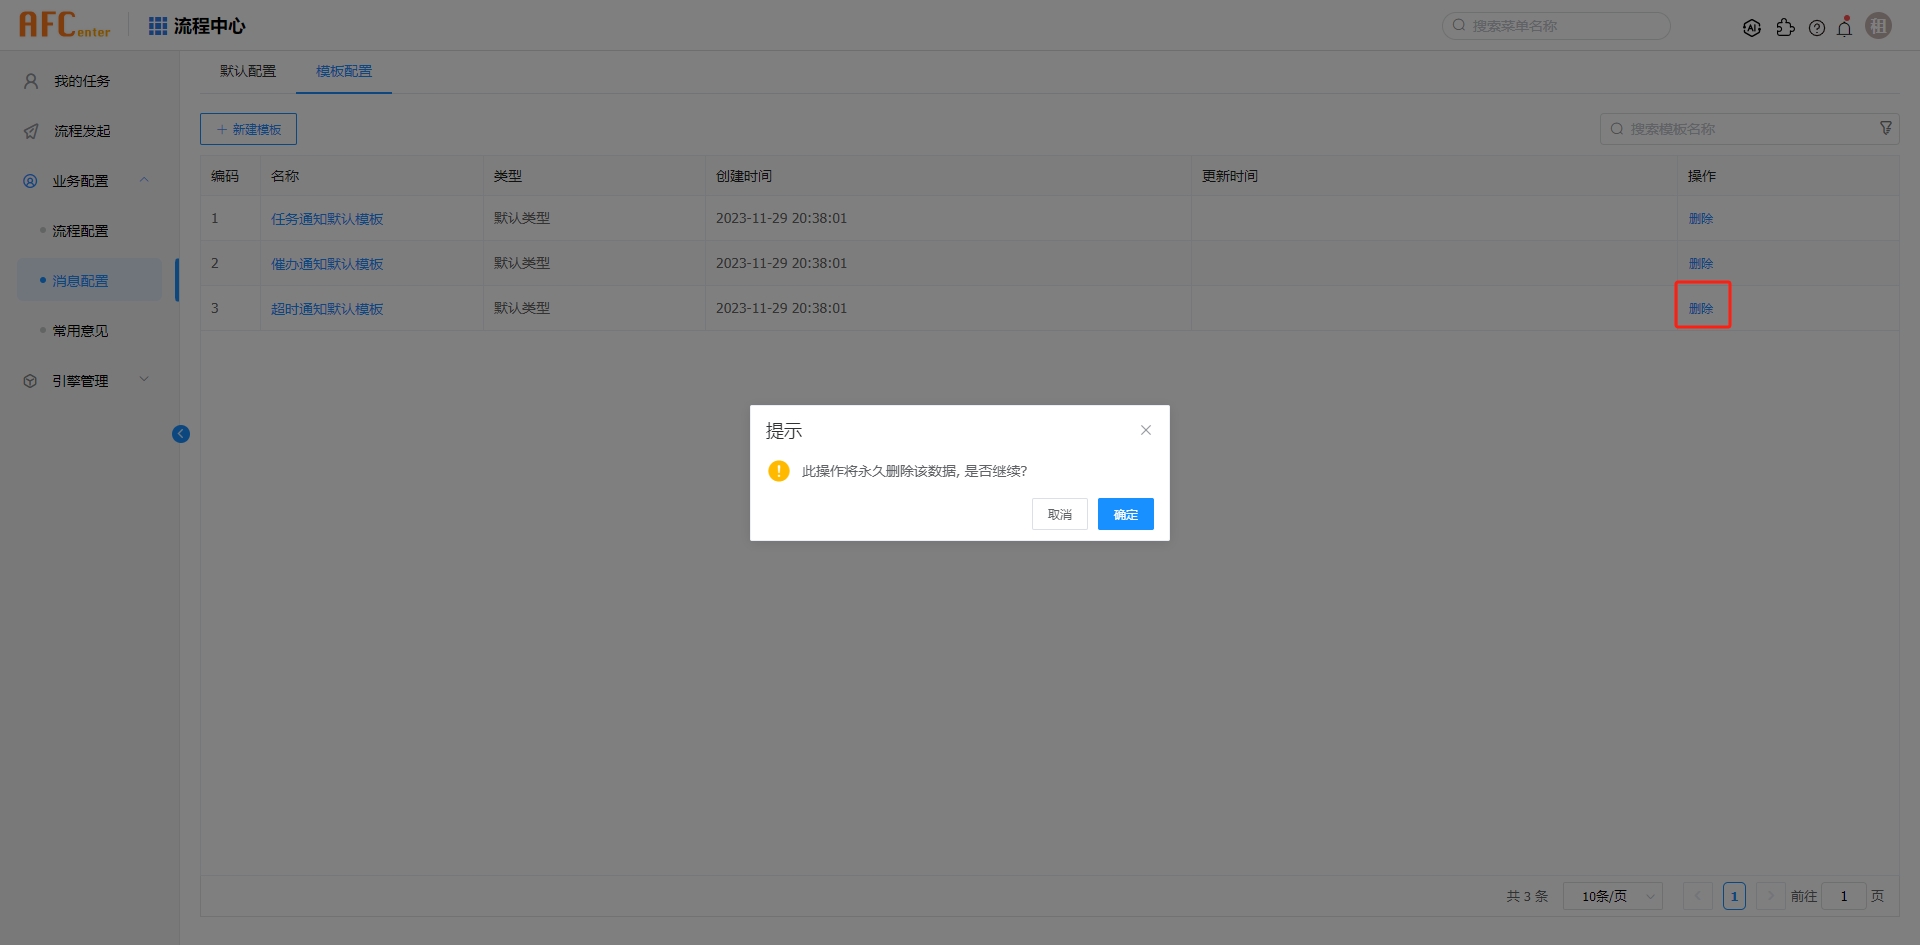Click the puzzle-piece plugin icon
The height and width of the screenshot is (945, 1920).
pyautogui.click(x=1785, y=28)
